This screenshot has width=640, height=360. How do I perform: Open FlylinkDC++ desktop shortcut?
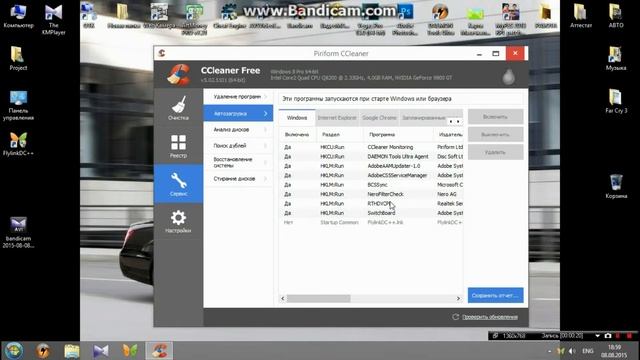18,144
